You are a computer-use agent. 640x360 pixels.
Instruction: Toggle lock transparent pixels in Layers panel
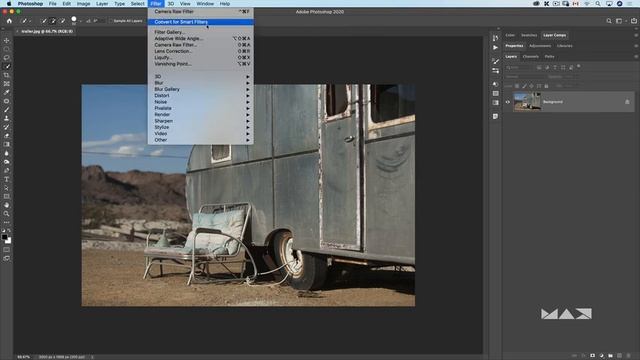pyautogui.click(x=517, y=86)
